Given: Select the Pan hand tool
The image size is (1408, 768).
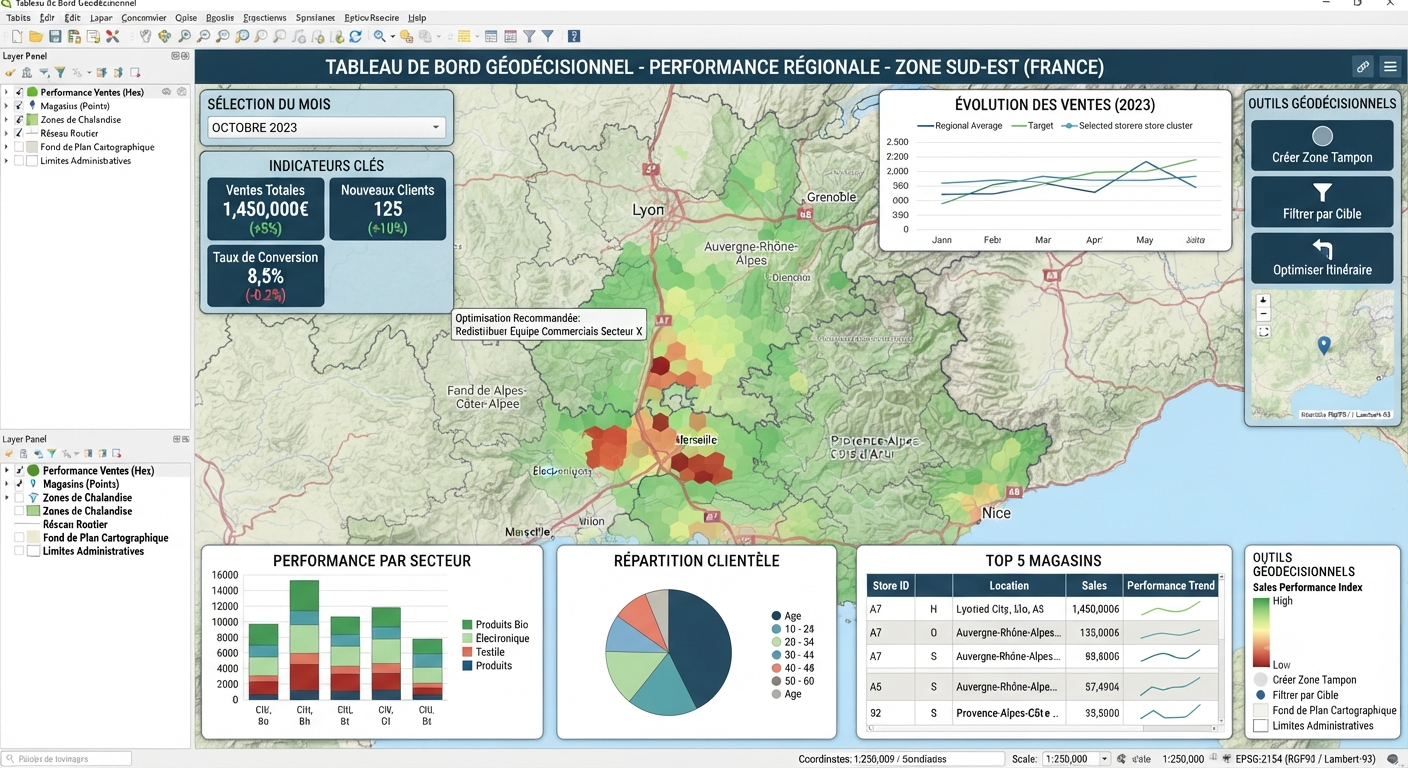Looking at the screenshot, I should pos(146,36).
